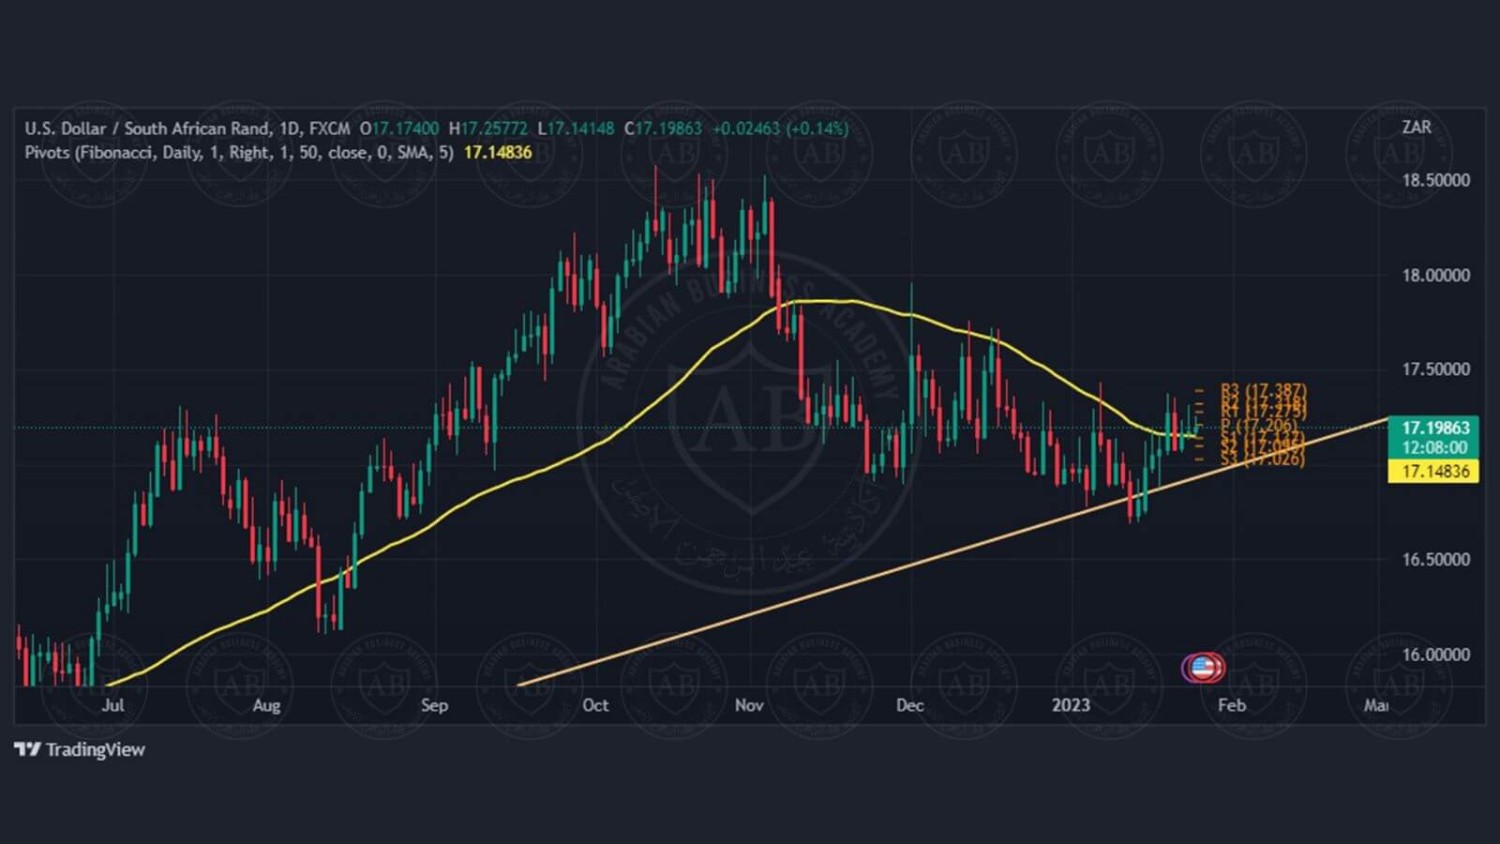The width and height of the screenshot is (1500, 844).
Task: Select the Pivots Fibonacci indicator legend
Action: [239, 152]
